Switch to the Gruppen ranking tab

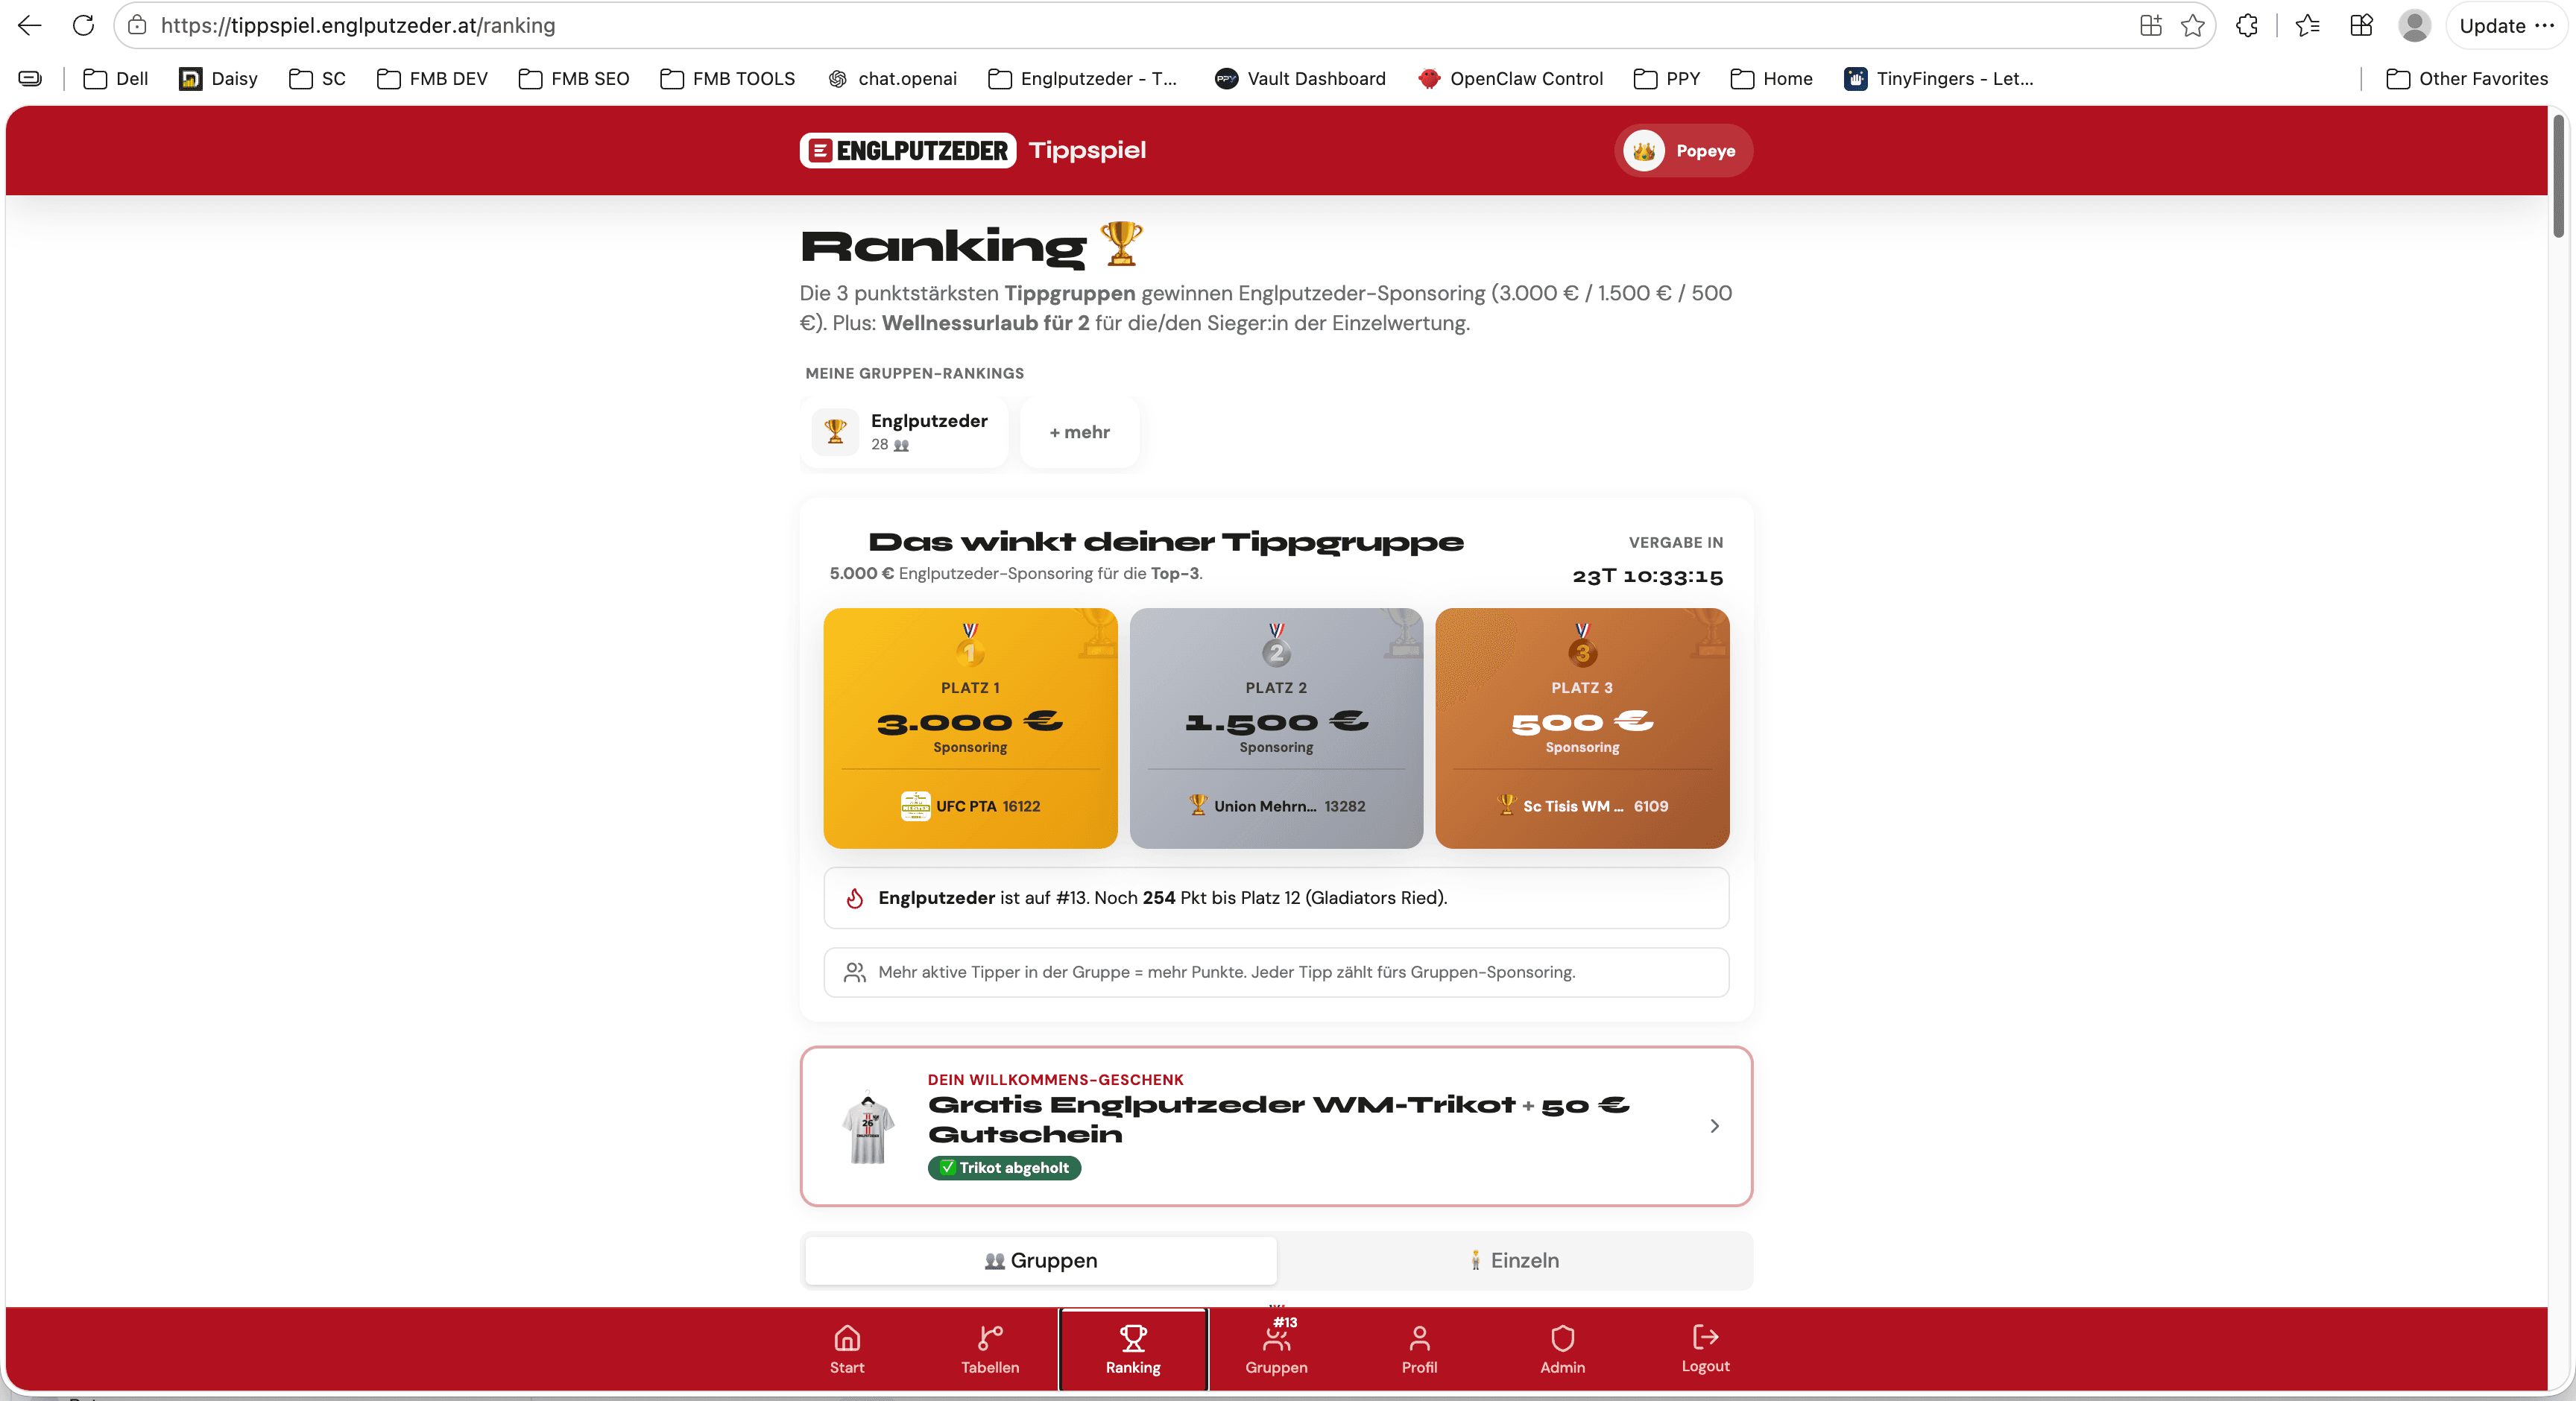coord(1040,1261)
